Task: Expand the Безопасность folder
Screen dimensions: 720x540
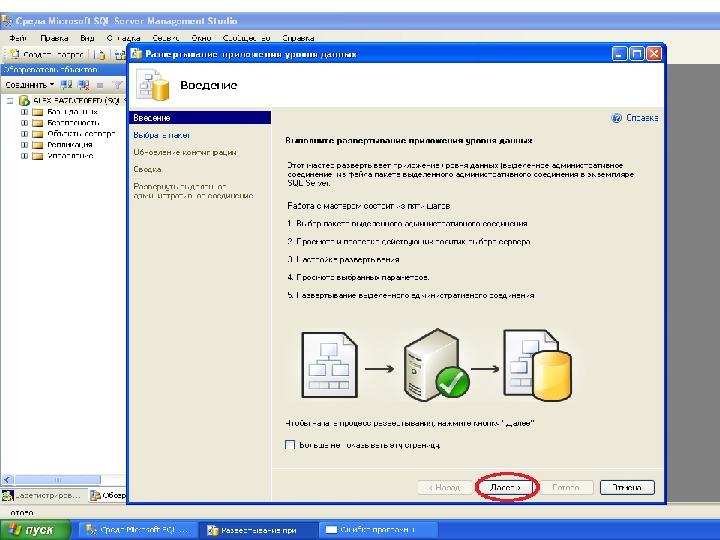Action: (x=24, y=123)
